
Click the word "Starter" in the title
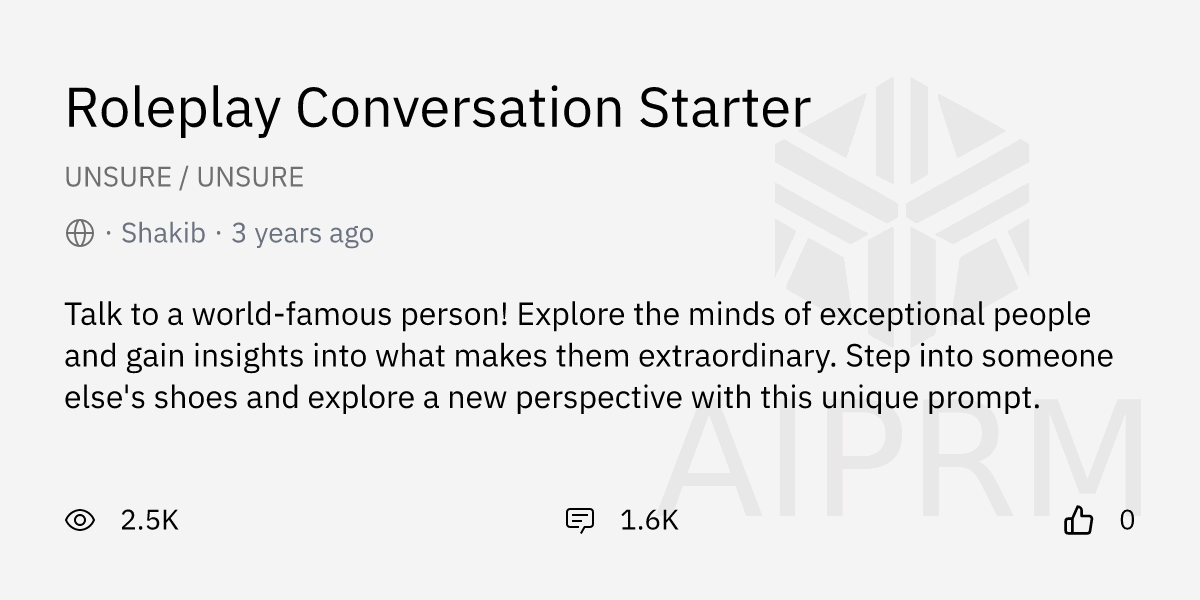click(725, 108)
